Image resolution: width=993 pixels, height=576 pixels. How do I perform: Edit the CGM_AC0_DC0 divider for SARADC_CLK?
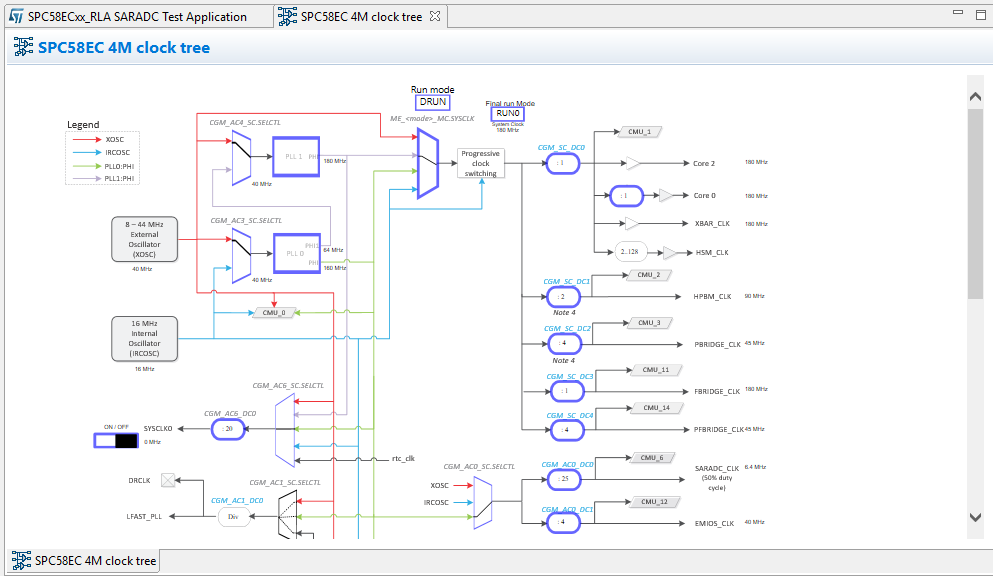point(564,479)
